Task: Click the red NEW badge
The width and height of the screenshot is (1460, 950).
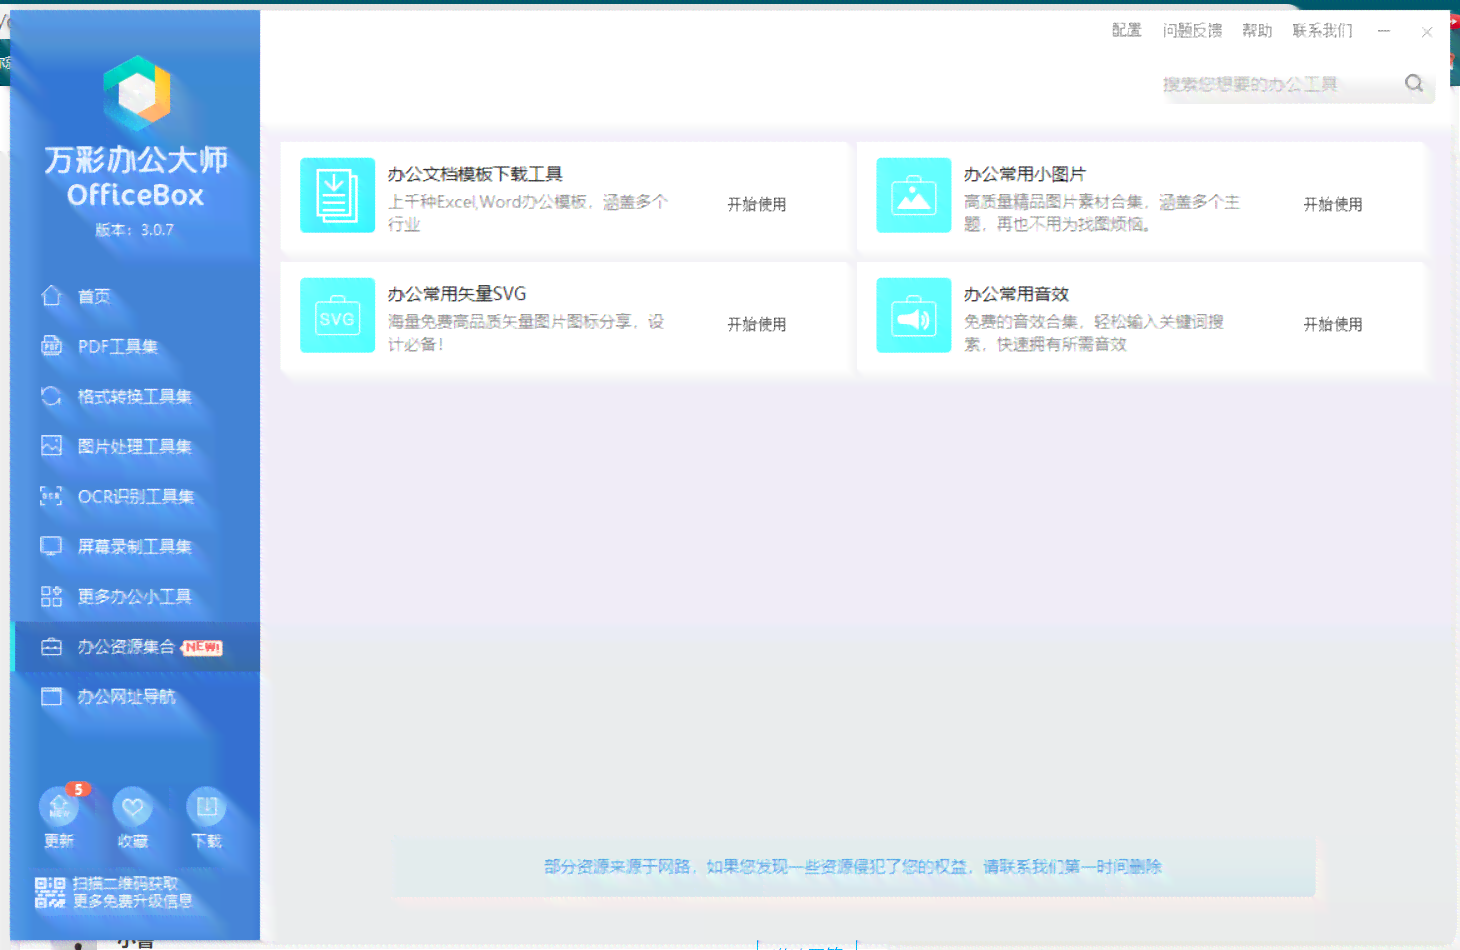Action: tap(203, 647)
